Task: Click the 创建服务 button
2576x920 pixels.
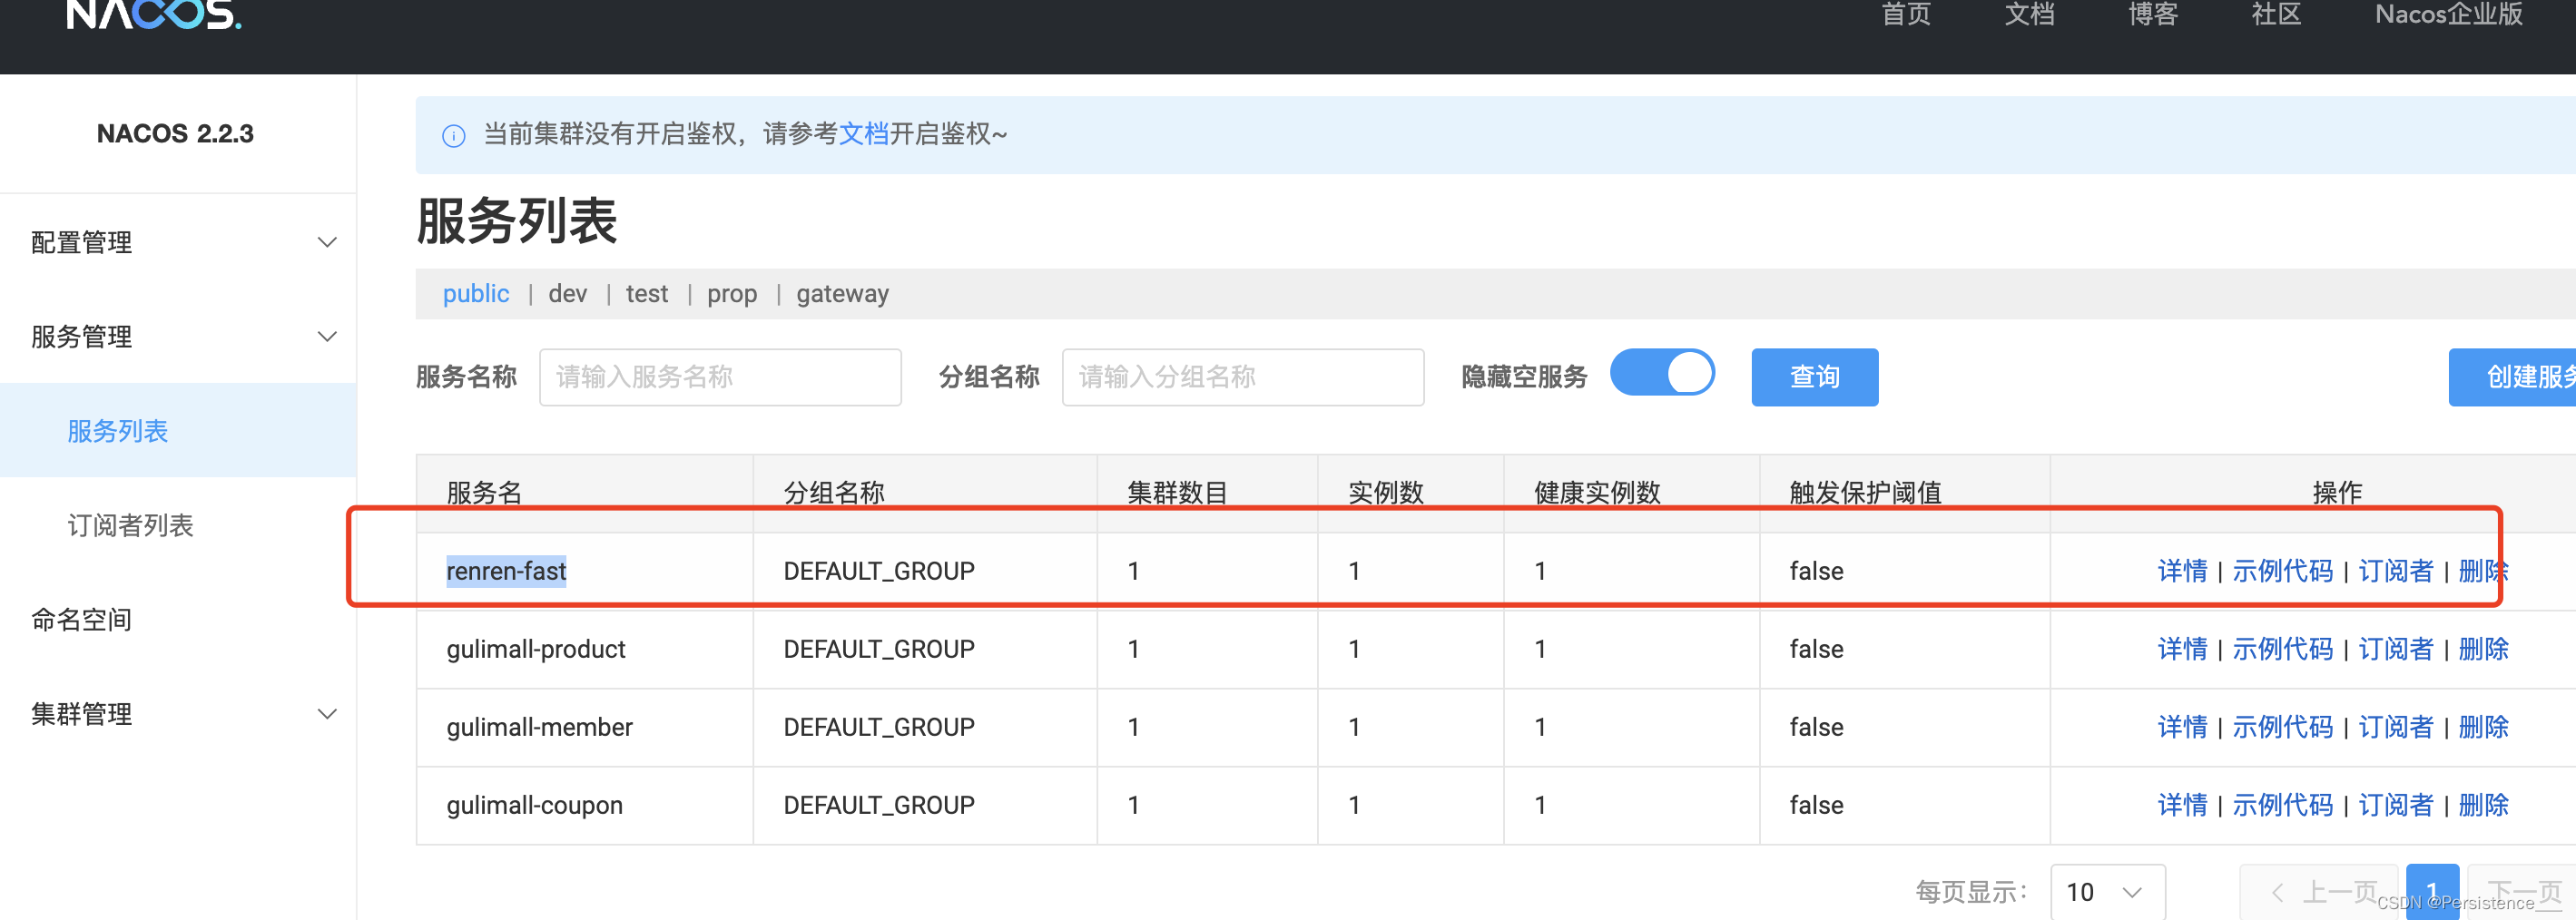Action: pos(2512,377)
